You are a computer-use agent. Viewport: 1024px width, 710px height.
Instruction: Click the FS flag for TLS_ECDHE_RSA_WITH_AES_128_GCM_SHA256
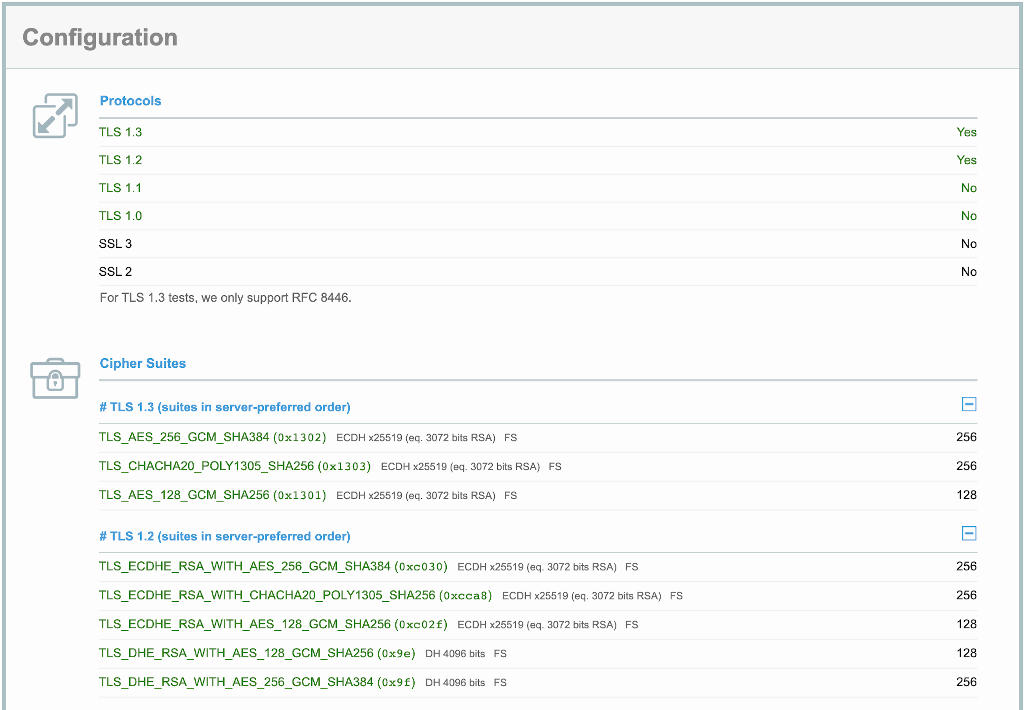pos(632,624)
